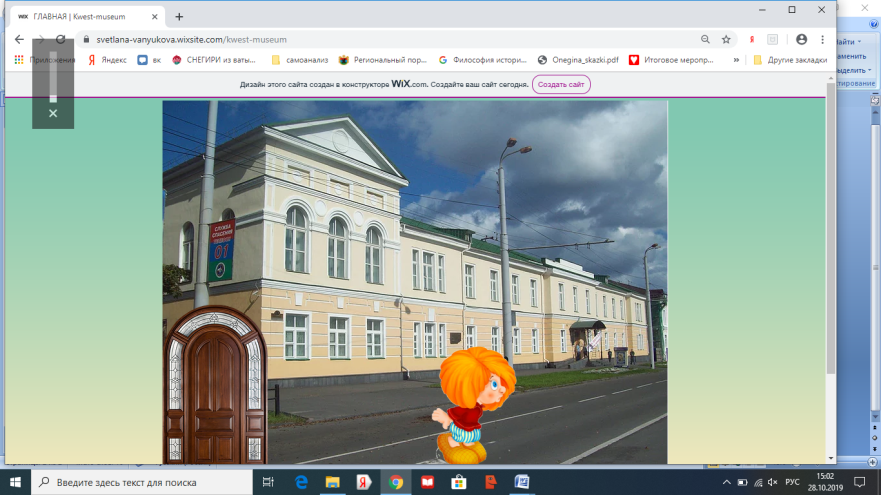Expand hidden bookmarks with double chevron
Screen dimensions: 881x495
[736, 60]
